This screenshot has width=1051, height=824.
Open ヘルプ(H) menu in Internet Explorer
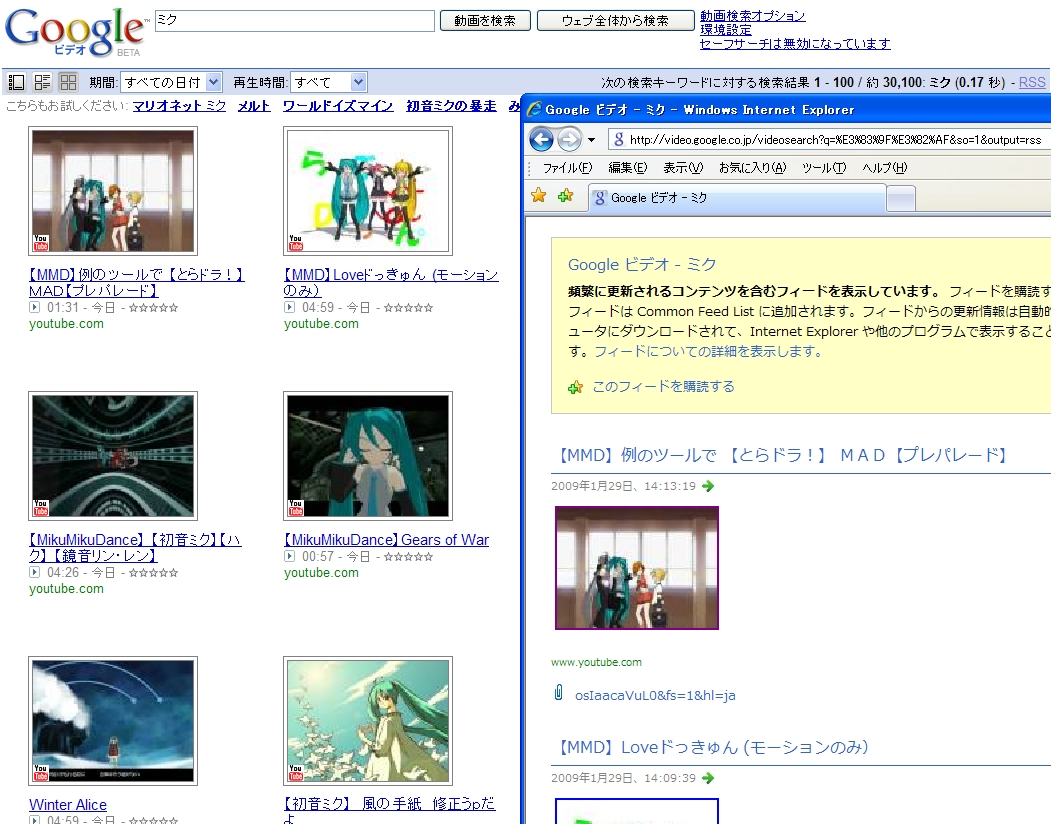(885, 168)
